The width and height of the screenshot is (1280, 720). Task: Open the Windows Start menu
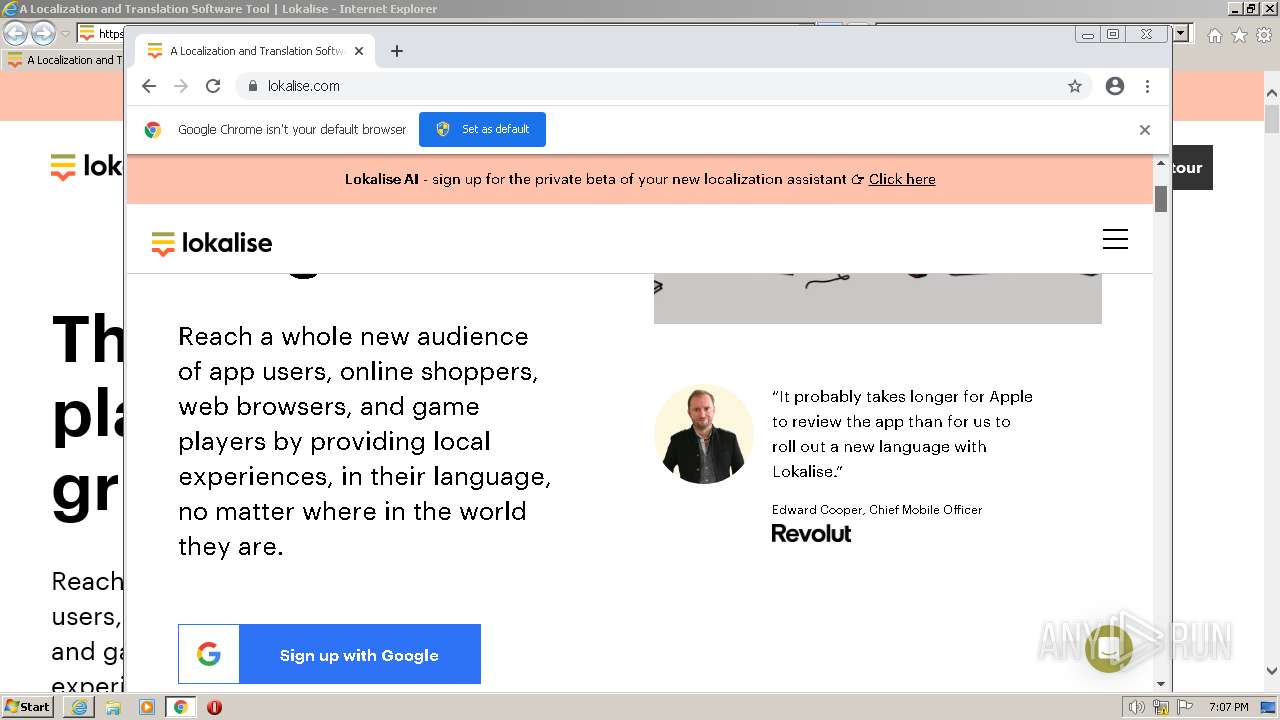[27, 707]
